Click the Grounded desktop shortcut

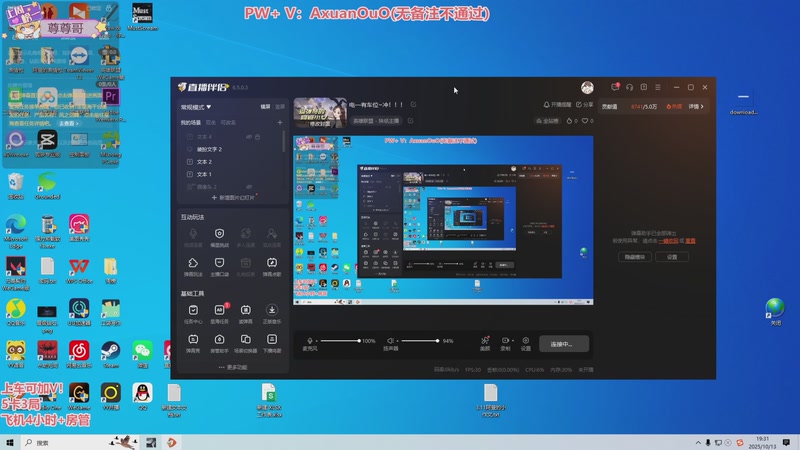tap(47, 186)
